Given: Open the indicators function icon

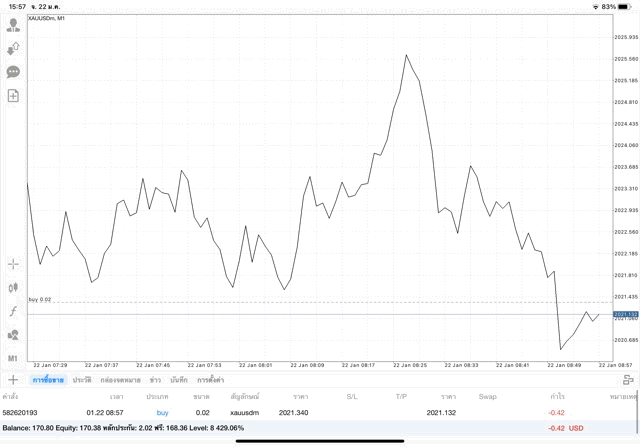Looking at the screenshot, I should [x=13, y=311].
